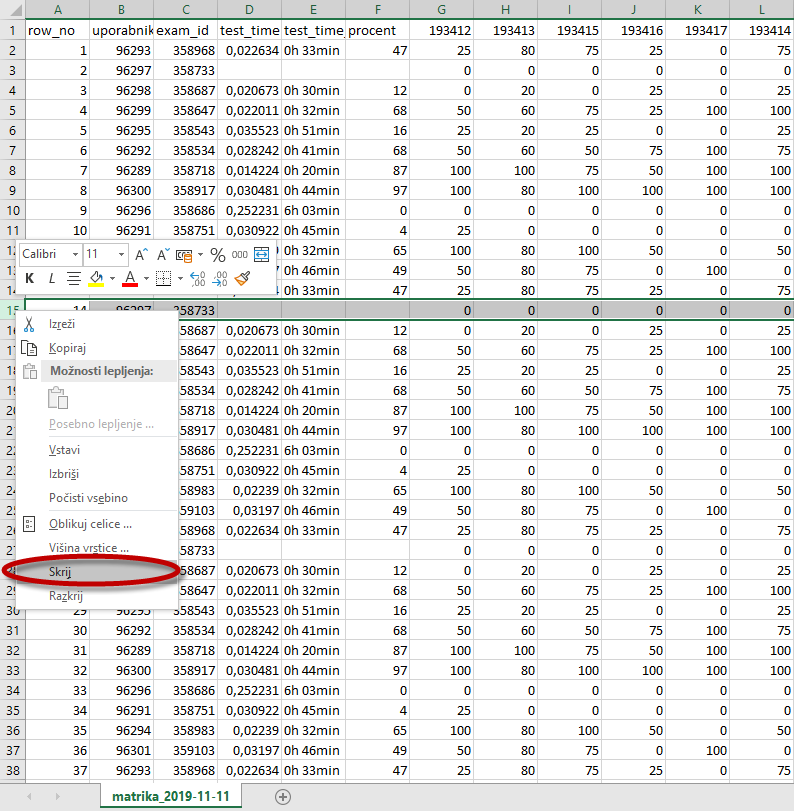Choose Kopiraj from context menu

[x=97, y=348]
